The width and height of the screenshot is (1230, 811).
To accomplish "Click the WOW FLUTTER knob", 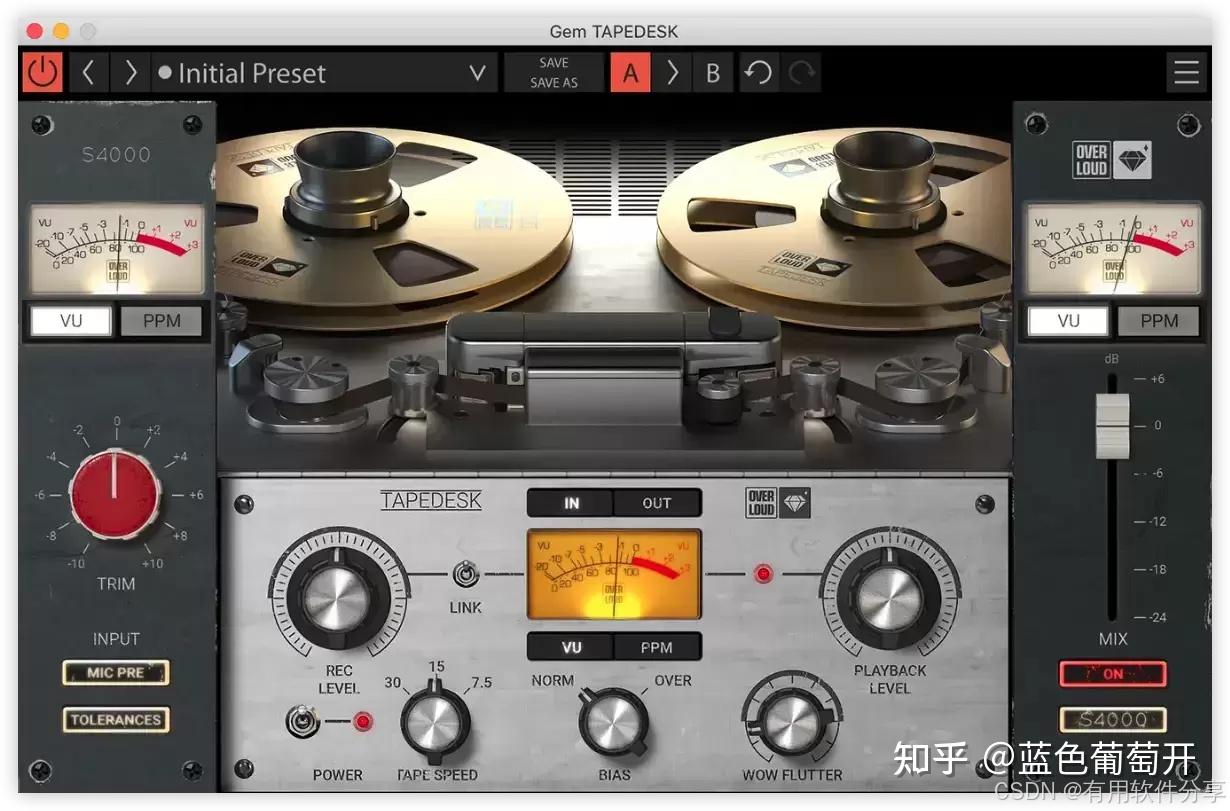I will (x=791, y=722).
